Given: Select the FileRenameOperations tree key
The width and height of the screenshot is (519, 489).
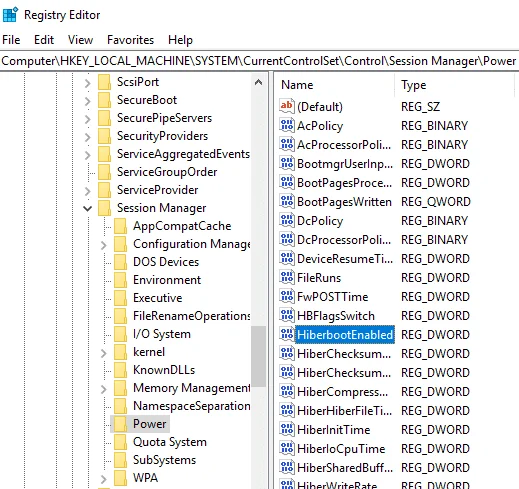Looking at the screenshot, I should 191,316.
